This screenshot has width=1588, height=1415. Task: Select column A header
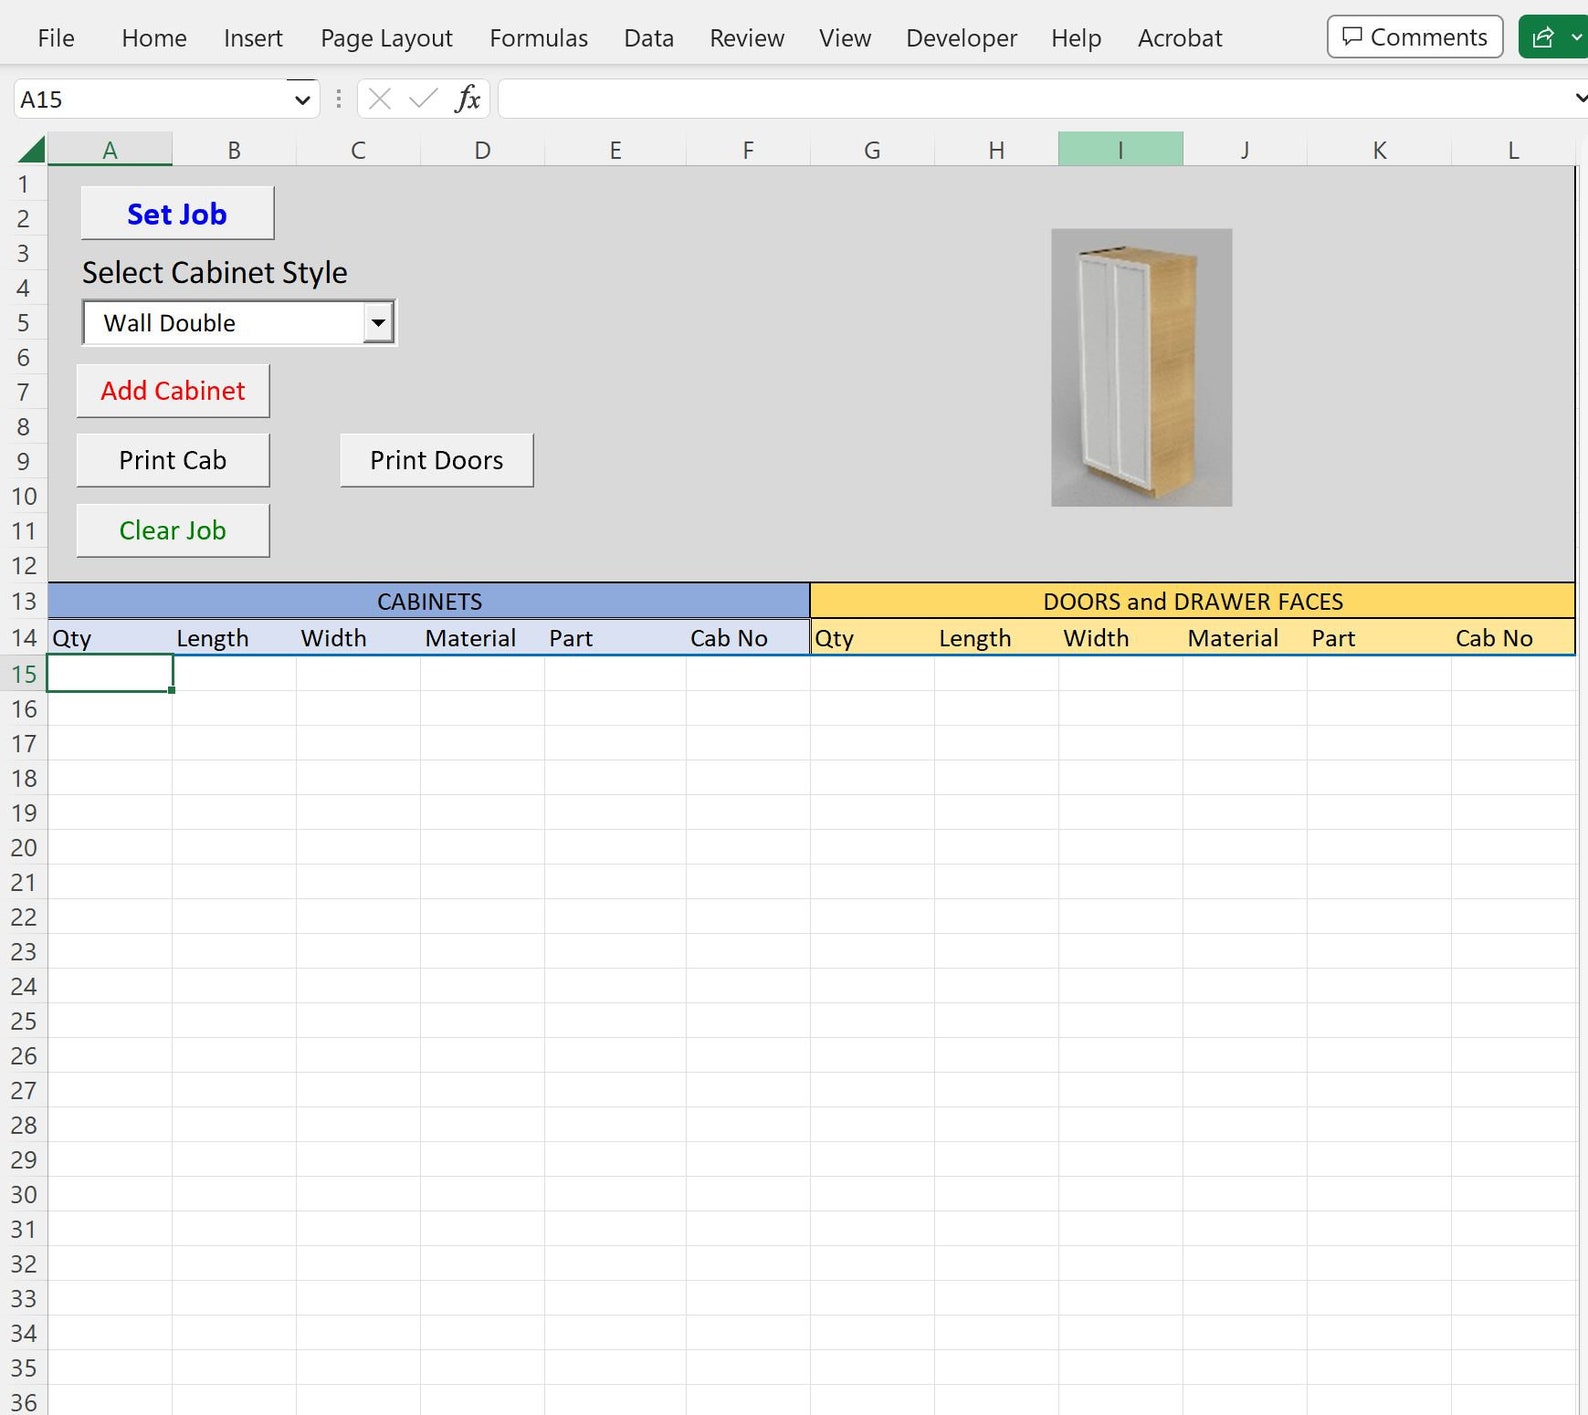[110, 150]
